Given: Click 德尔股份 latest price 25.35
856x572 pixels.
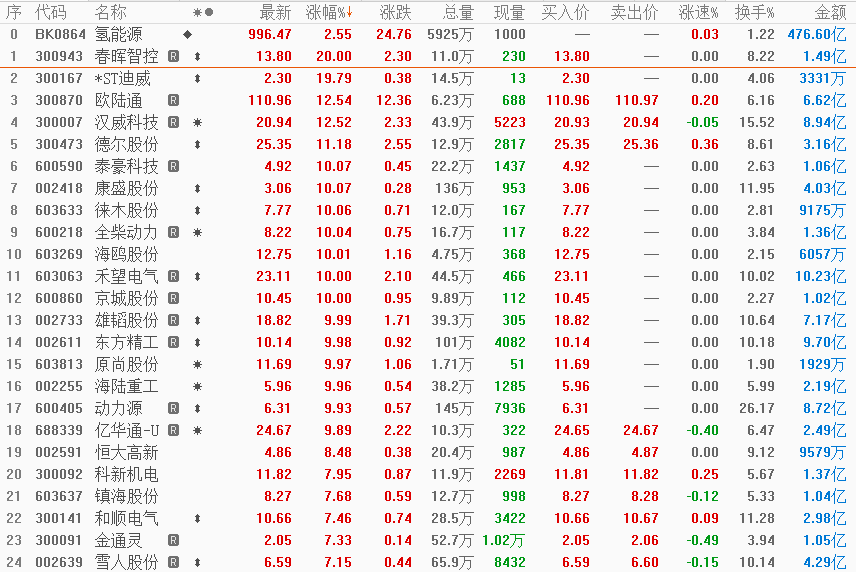Looking at the screenshot, I should [x=274, y=145].
